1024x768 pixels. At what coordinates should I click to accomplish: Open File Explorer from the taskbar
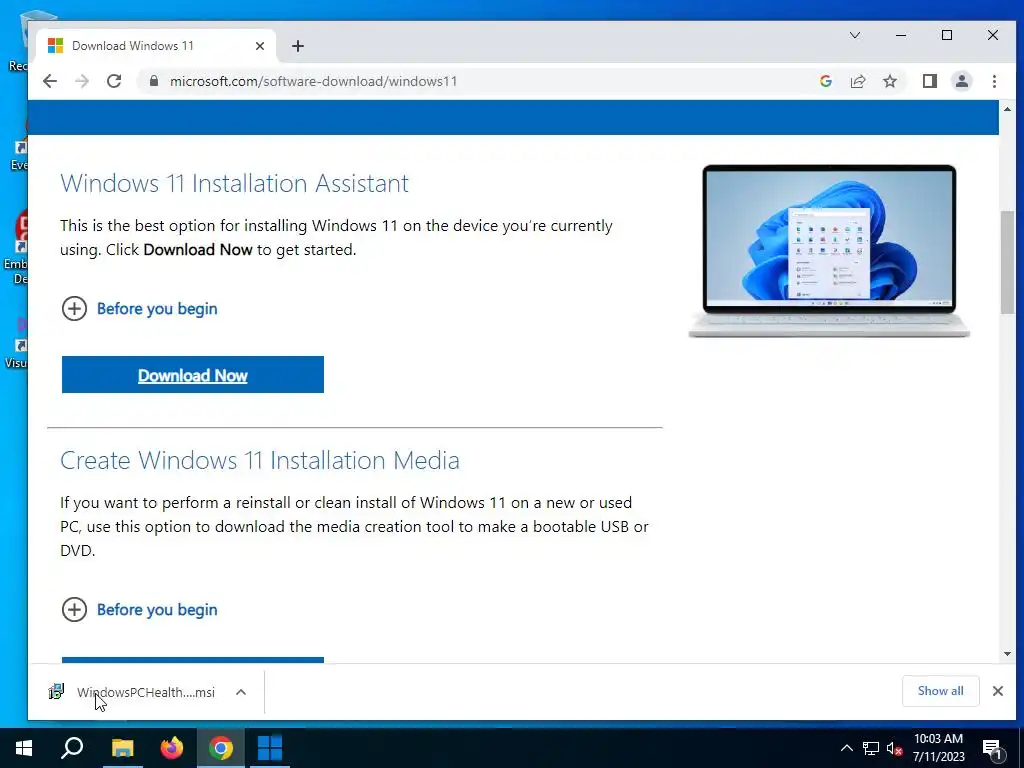[x=122, y=748]
